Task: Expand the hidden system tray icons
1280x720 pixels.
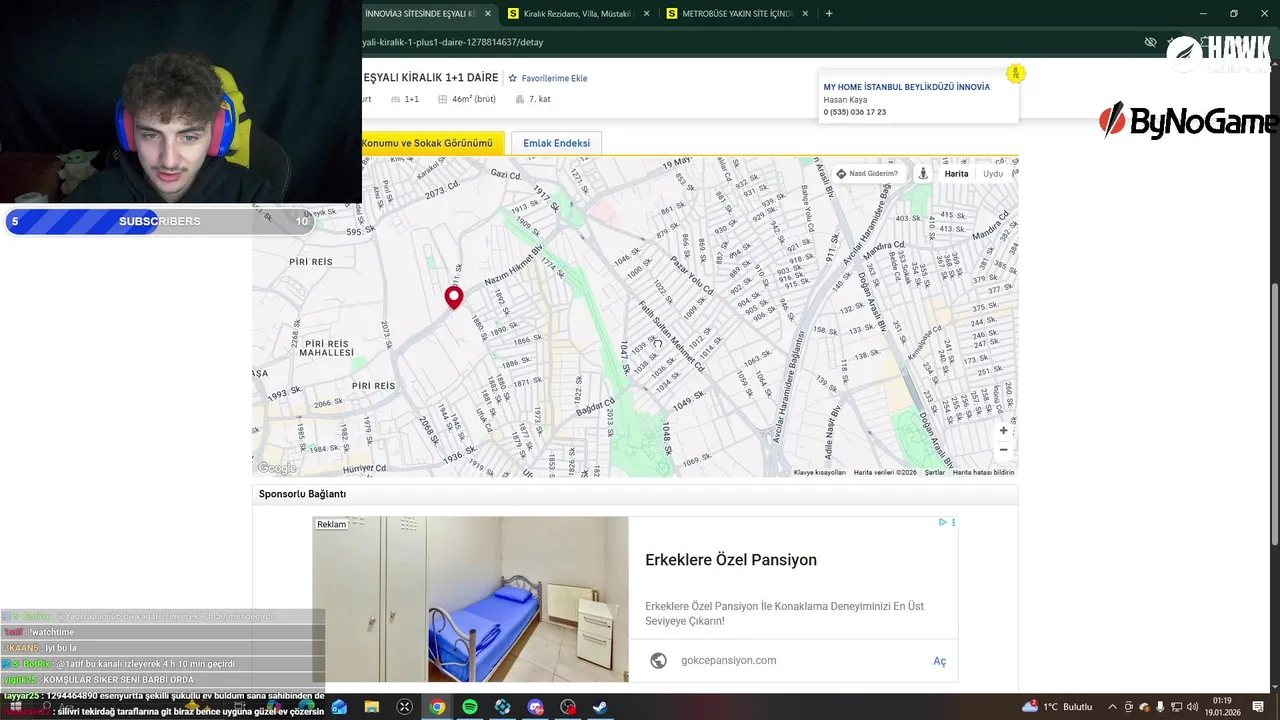Action: pyautogui.click(x=1112, y=707)
